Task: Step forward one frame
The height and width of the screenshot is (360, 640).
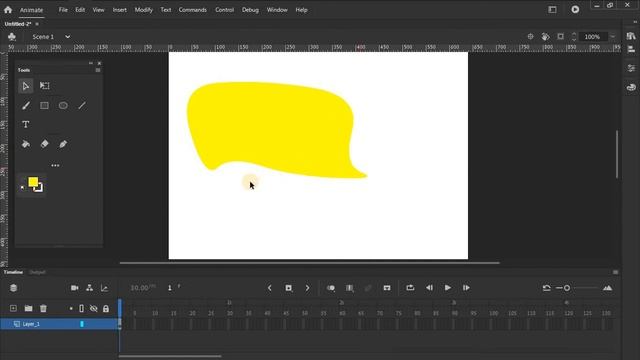Action: (466, 288)
